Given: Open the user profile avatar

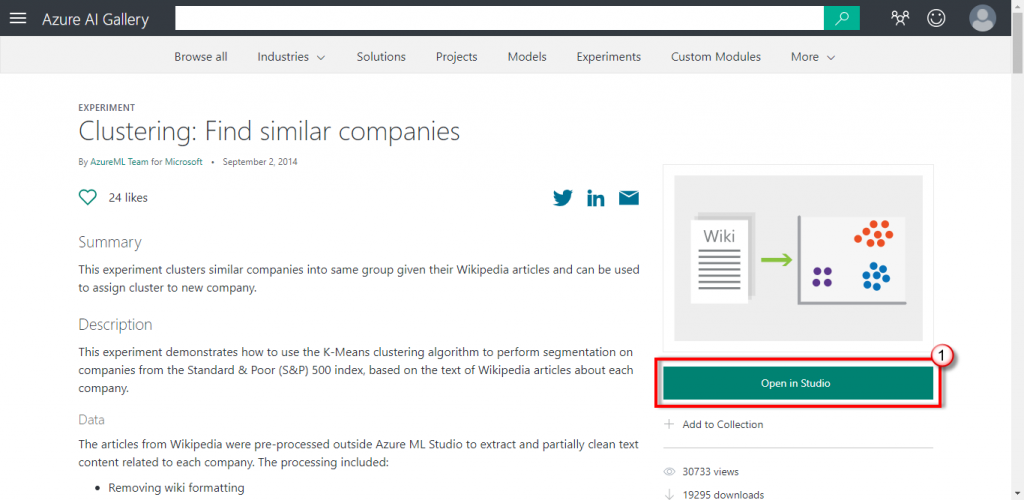Looking at the screenshot, I should [982, 18].
